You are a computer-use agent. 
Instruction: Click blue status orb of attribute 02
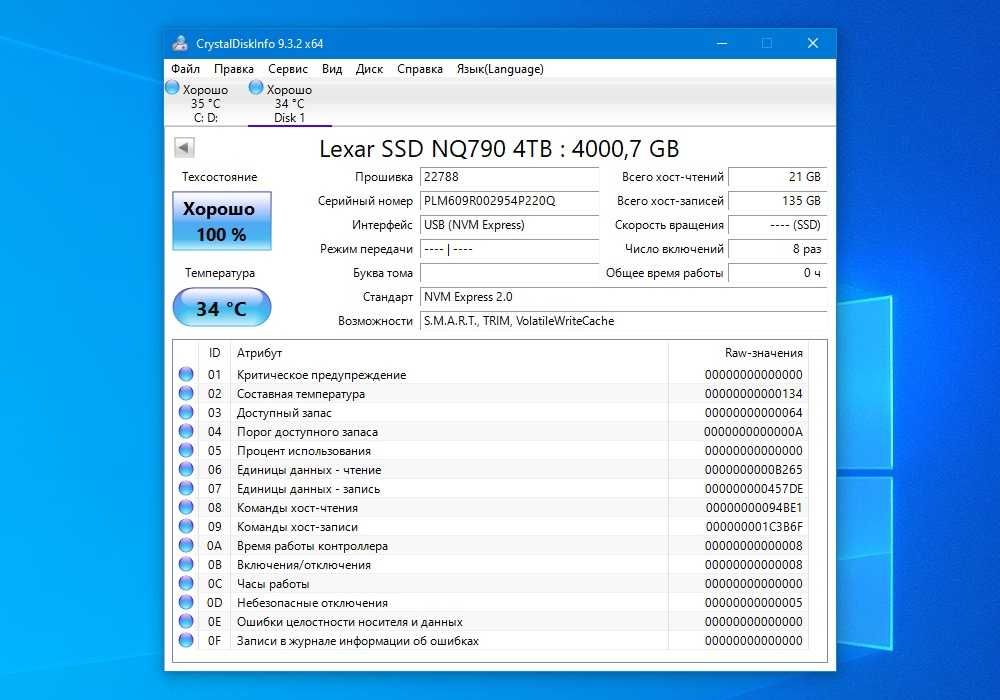pyautogui.click(x=186, y=393)
